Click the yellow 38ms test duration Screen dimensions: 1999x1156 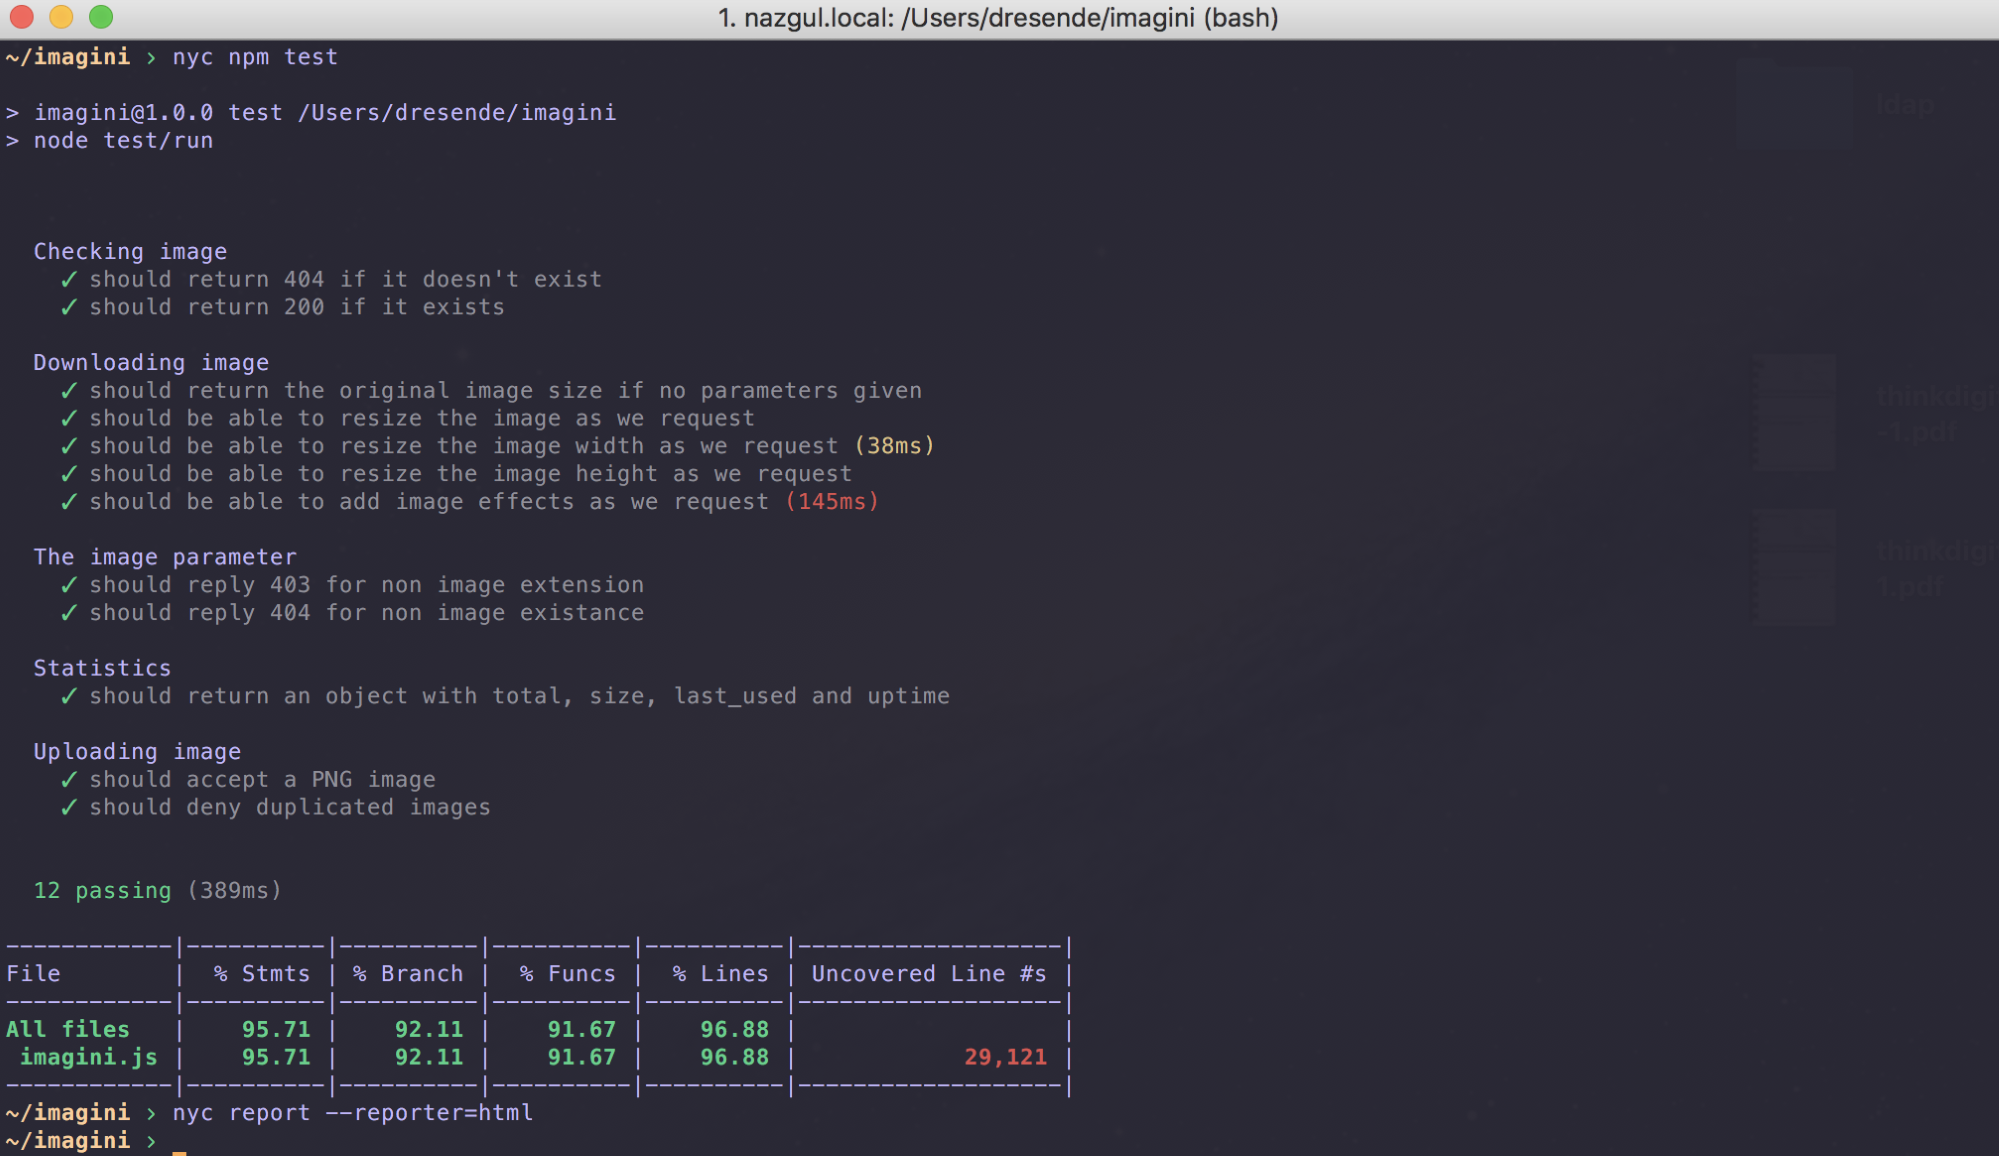[x=894, y=446]
